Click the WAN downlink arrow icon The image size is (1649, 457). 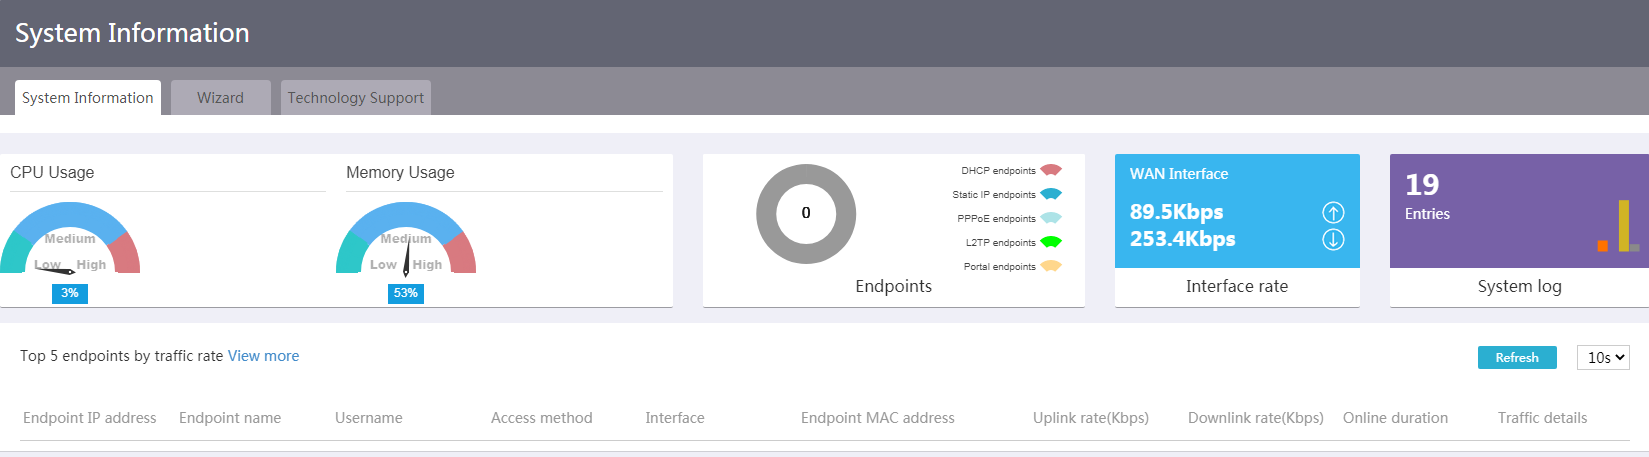[x=1333, y=239]
